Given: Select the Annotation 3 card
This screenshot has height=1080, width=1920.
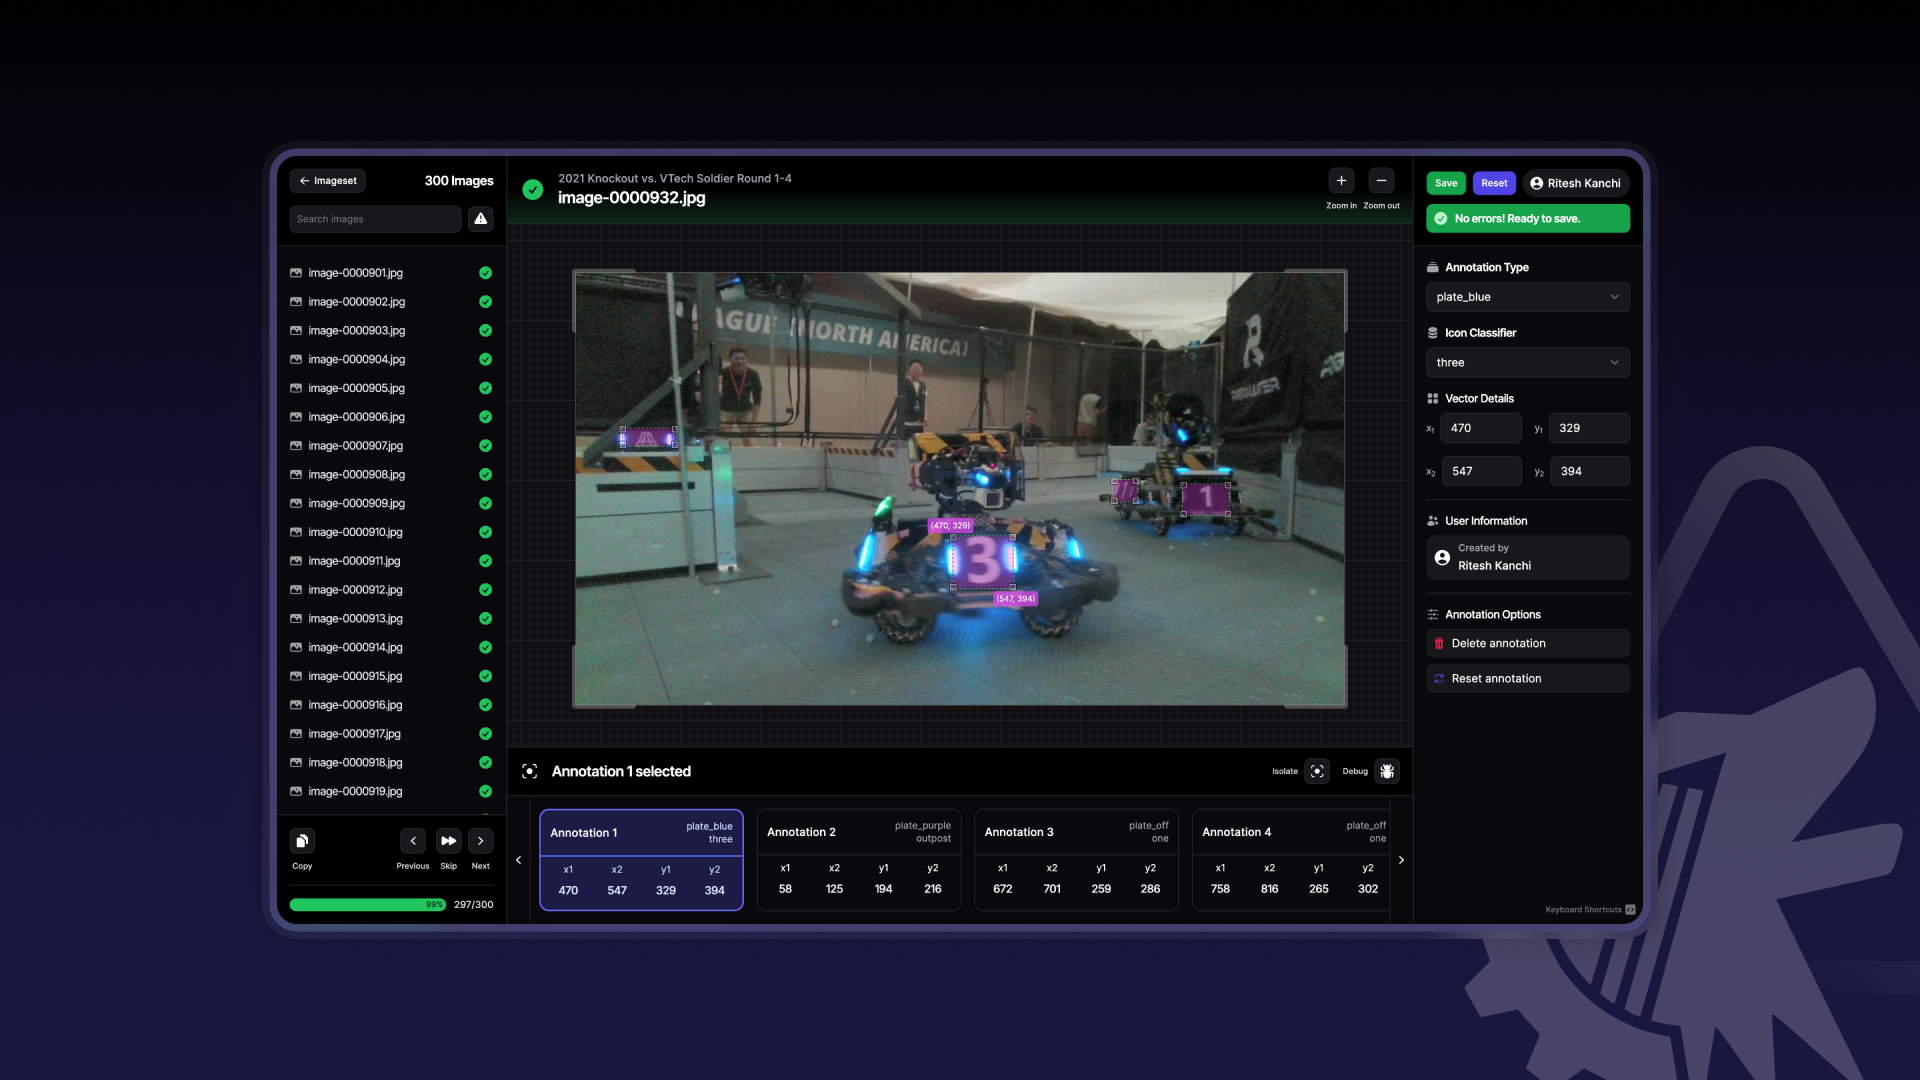Looking at the screenshot, I should (x=1076, y=859).
